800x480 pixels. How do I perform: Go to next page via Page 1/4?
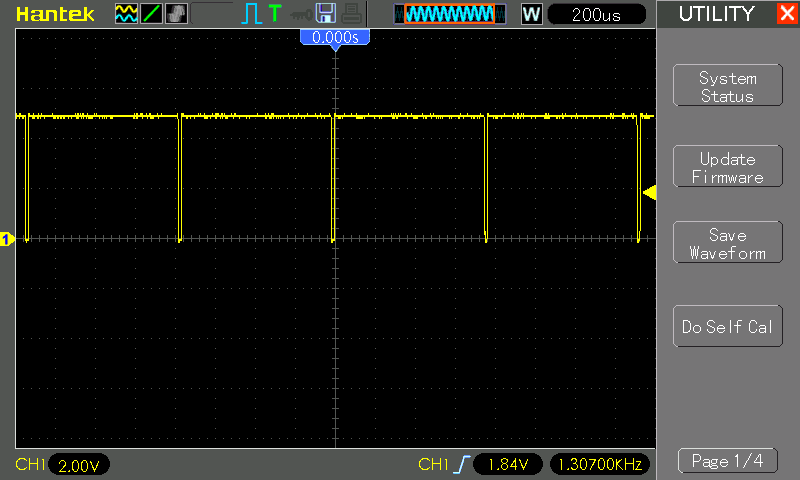tap(728, 461)
